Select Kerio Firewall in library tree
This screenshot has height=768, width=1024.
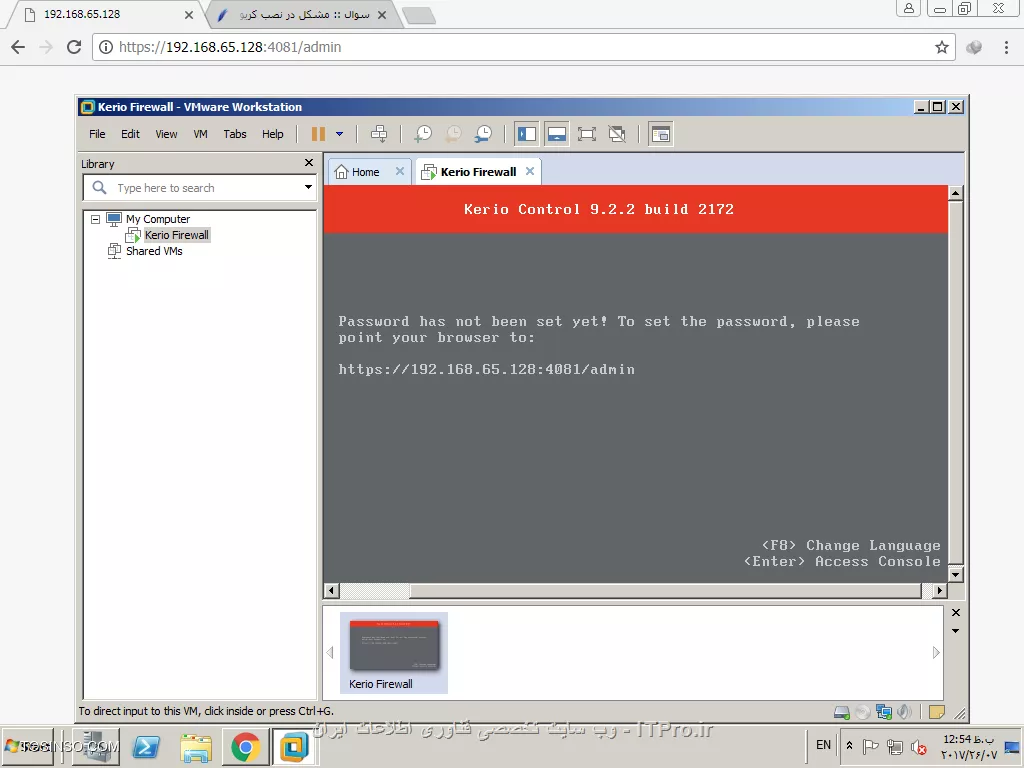[176, 235]
